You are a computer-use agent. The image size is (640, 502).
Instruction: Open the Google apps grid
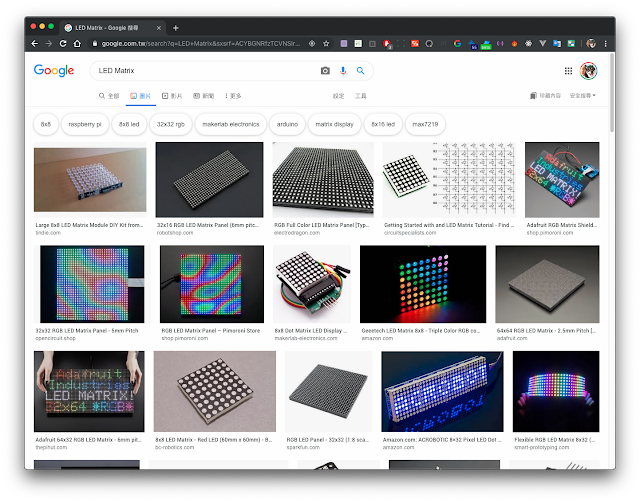point(568,71)
